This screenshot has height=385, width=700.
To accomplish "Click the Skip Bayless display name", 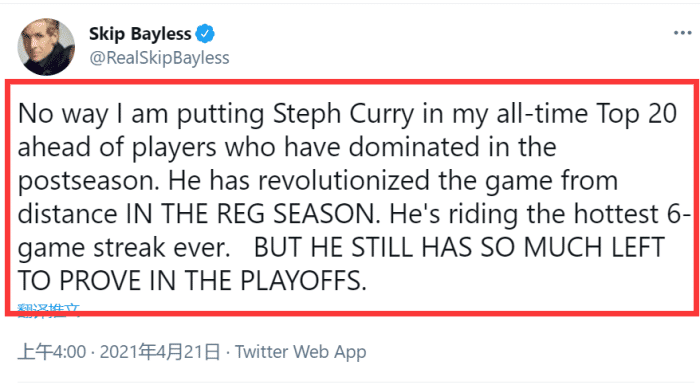I will coord(140,34).
